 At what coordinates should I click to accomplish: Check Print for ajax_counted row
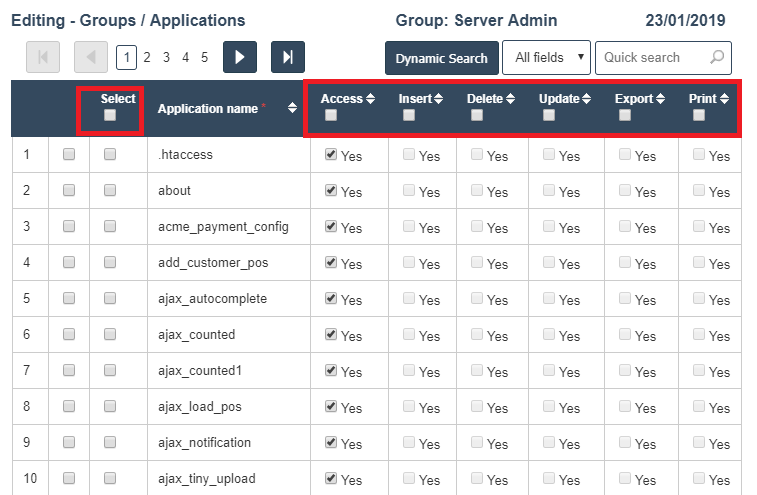tap(699, 334)
